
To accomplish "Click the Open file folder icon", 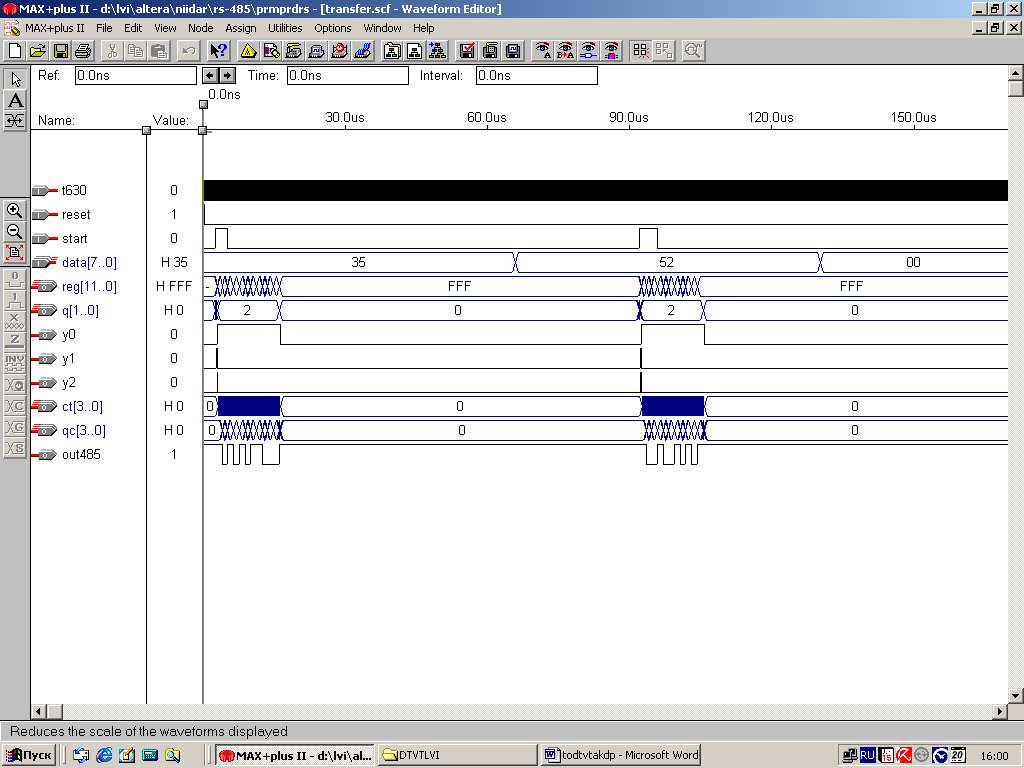I will (x=37, y=51).
